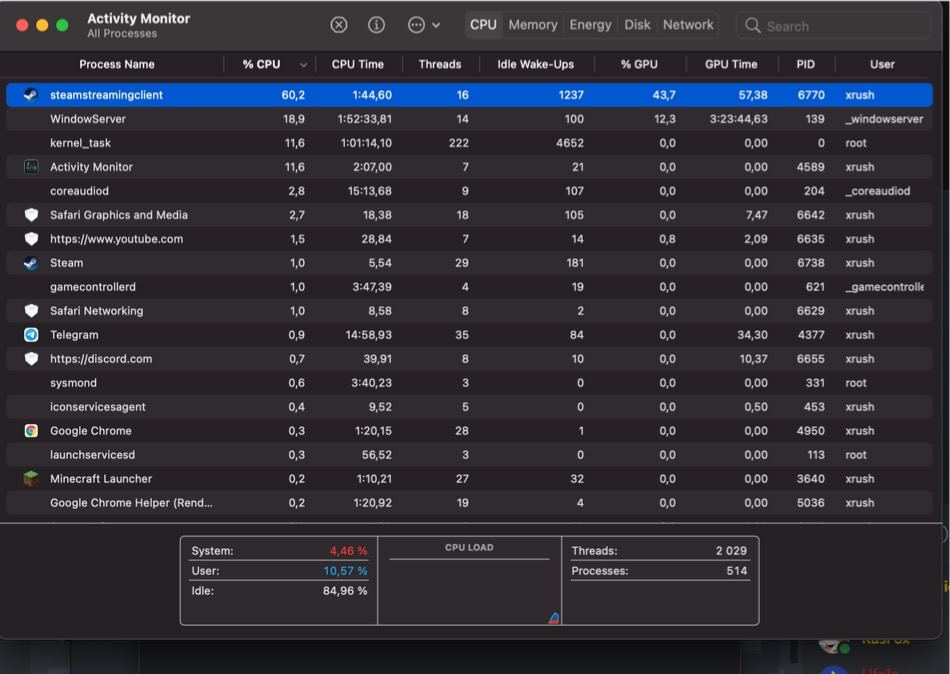The image size is (950, 674).
Task: Select the Safari Networking process name
Action: 96,311
